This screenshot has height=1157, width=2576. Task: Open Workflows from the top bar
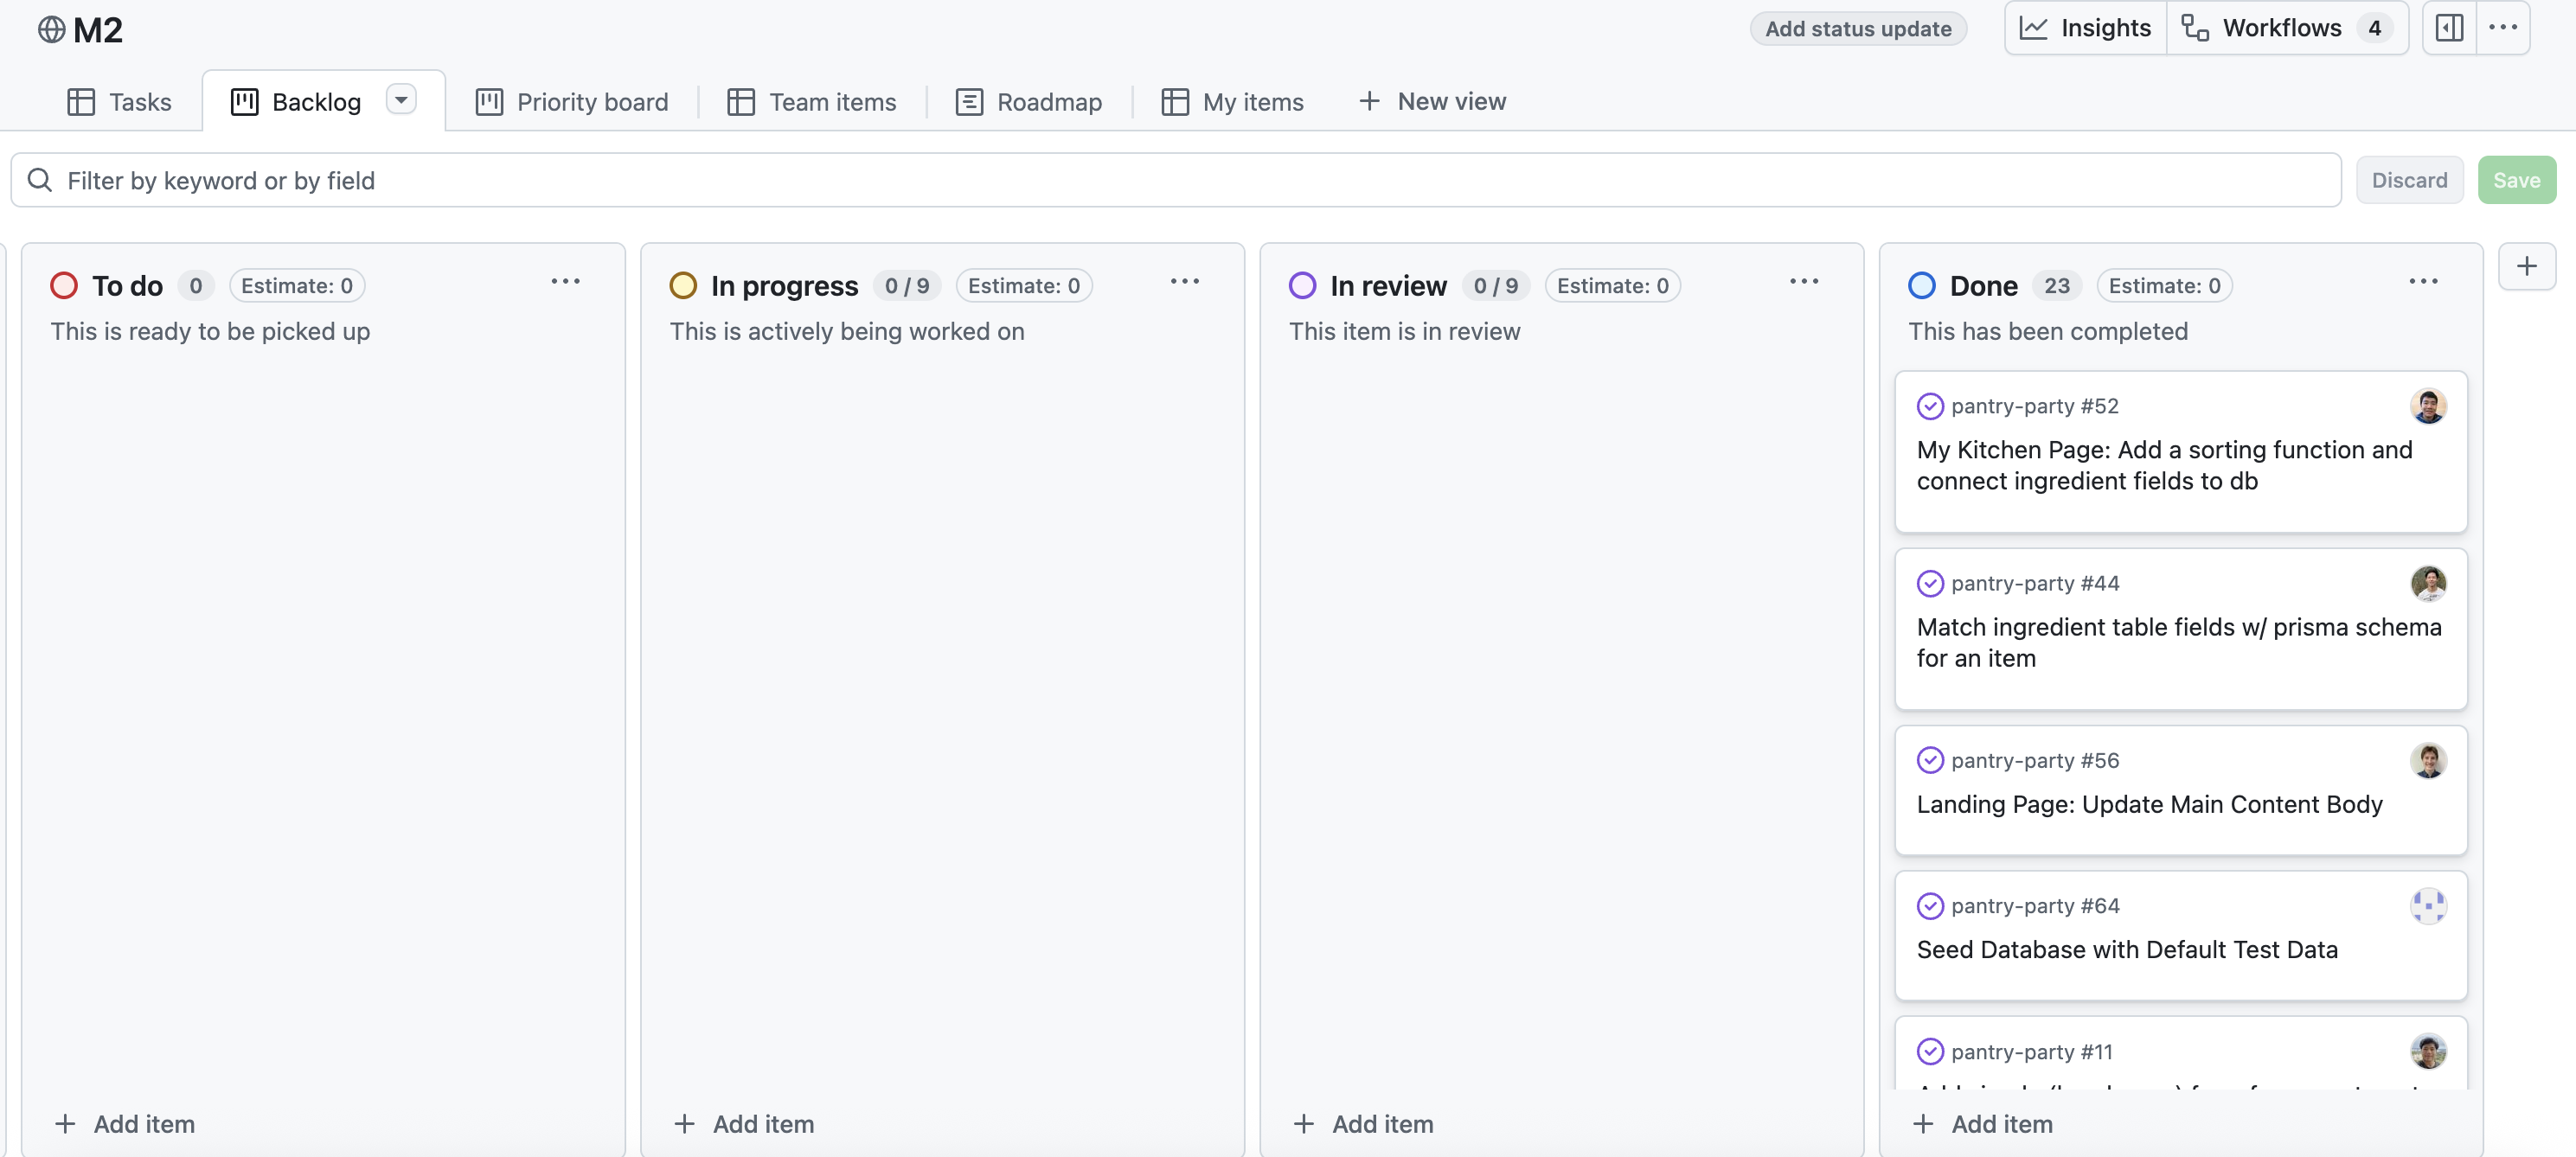(2281, 28)
